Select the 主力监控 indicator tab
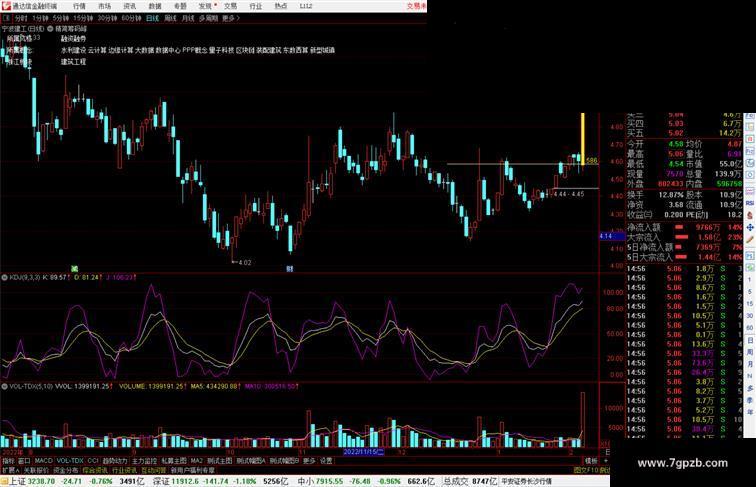The width and height of the screenshot is (756, 487). tap(145, 461)
